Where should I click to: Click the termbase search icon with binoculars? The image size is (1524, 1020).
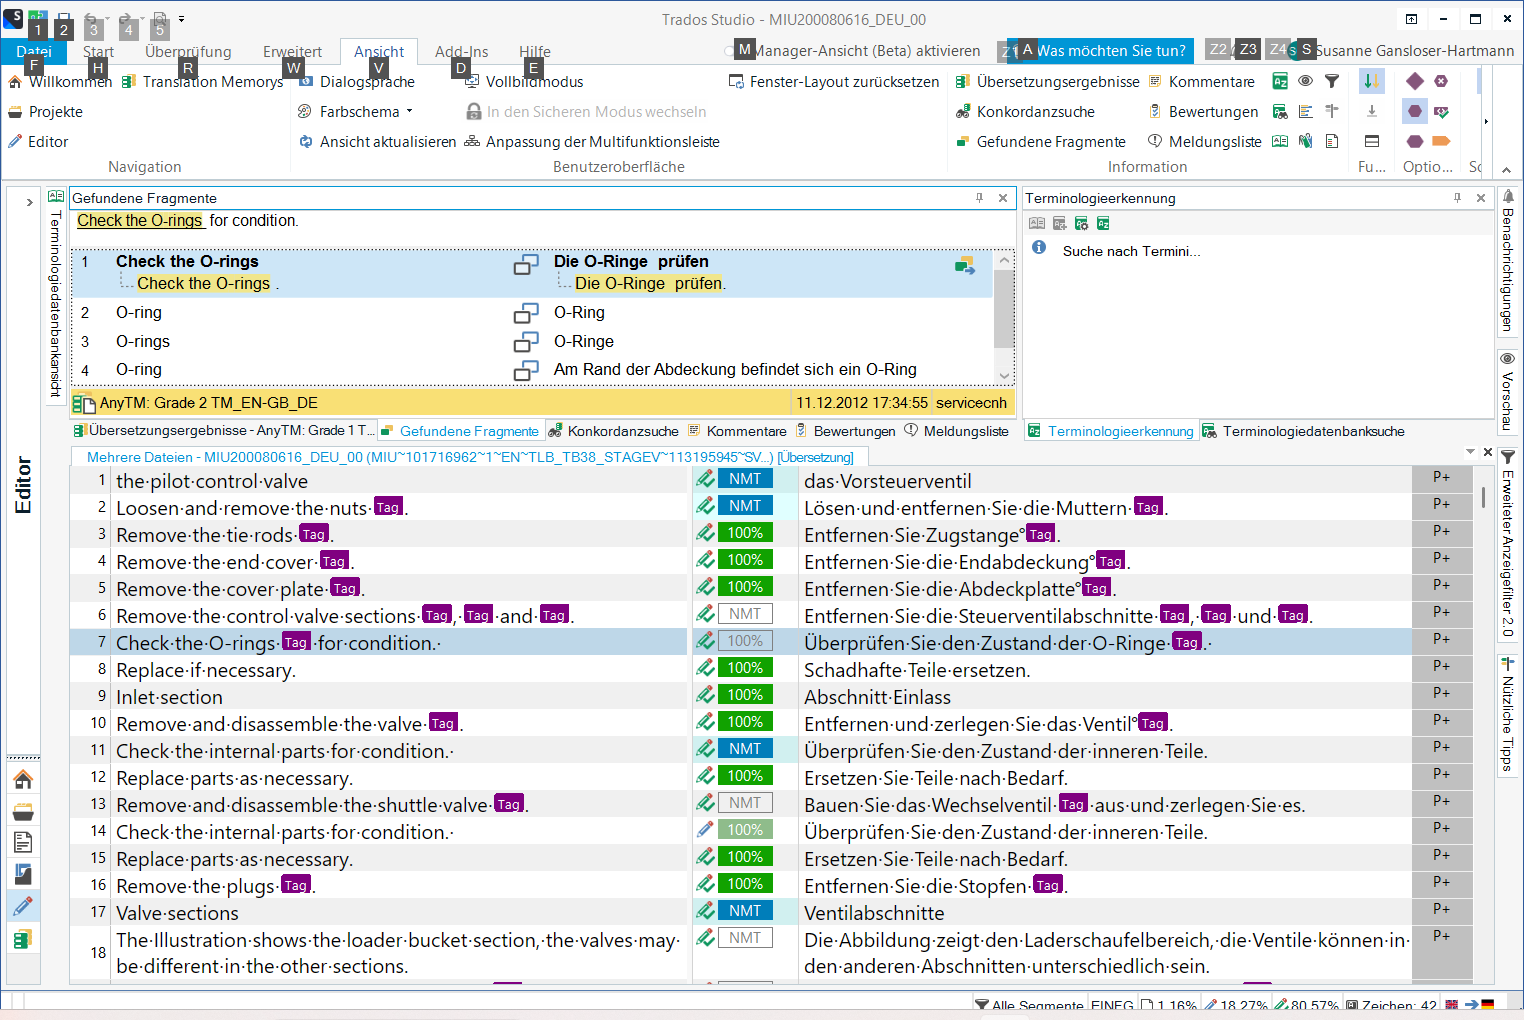[1280, 111]
